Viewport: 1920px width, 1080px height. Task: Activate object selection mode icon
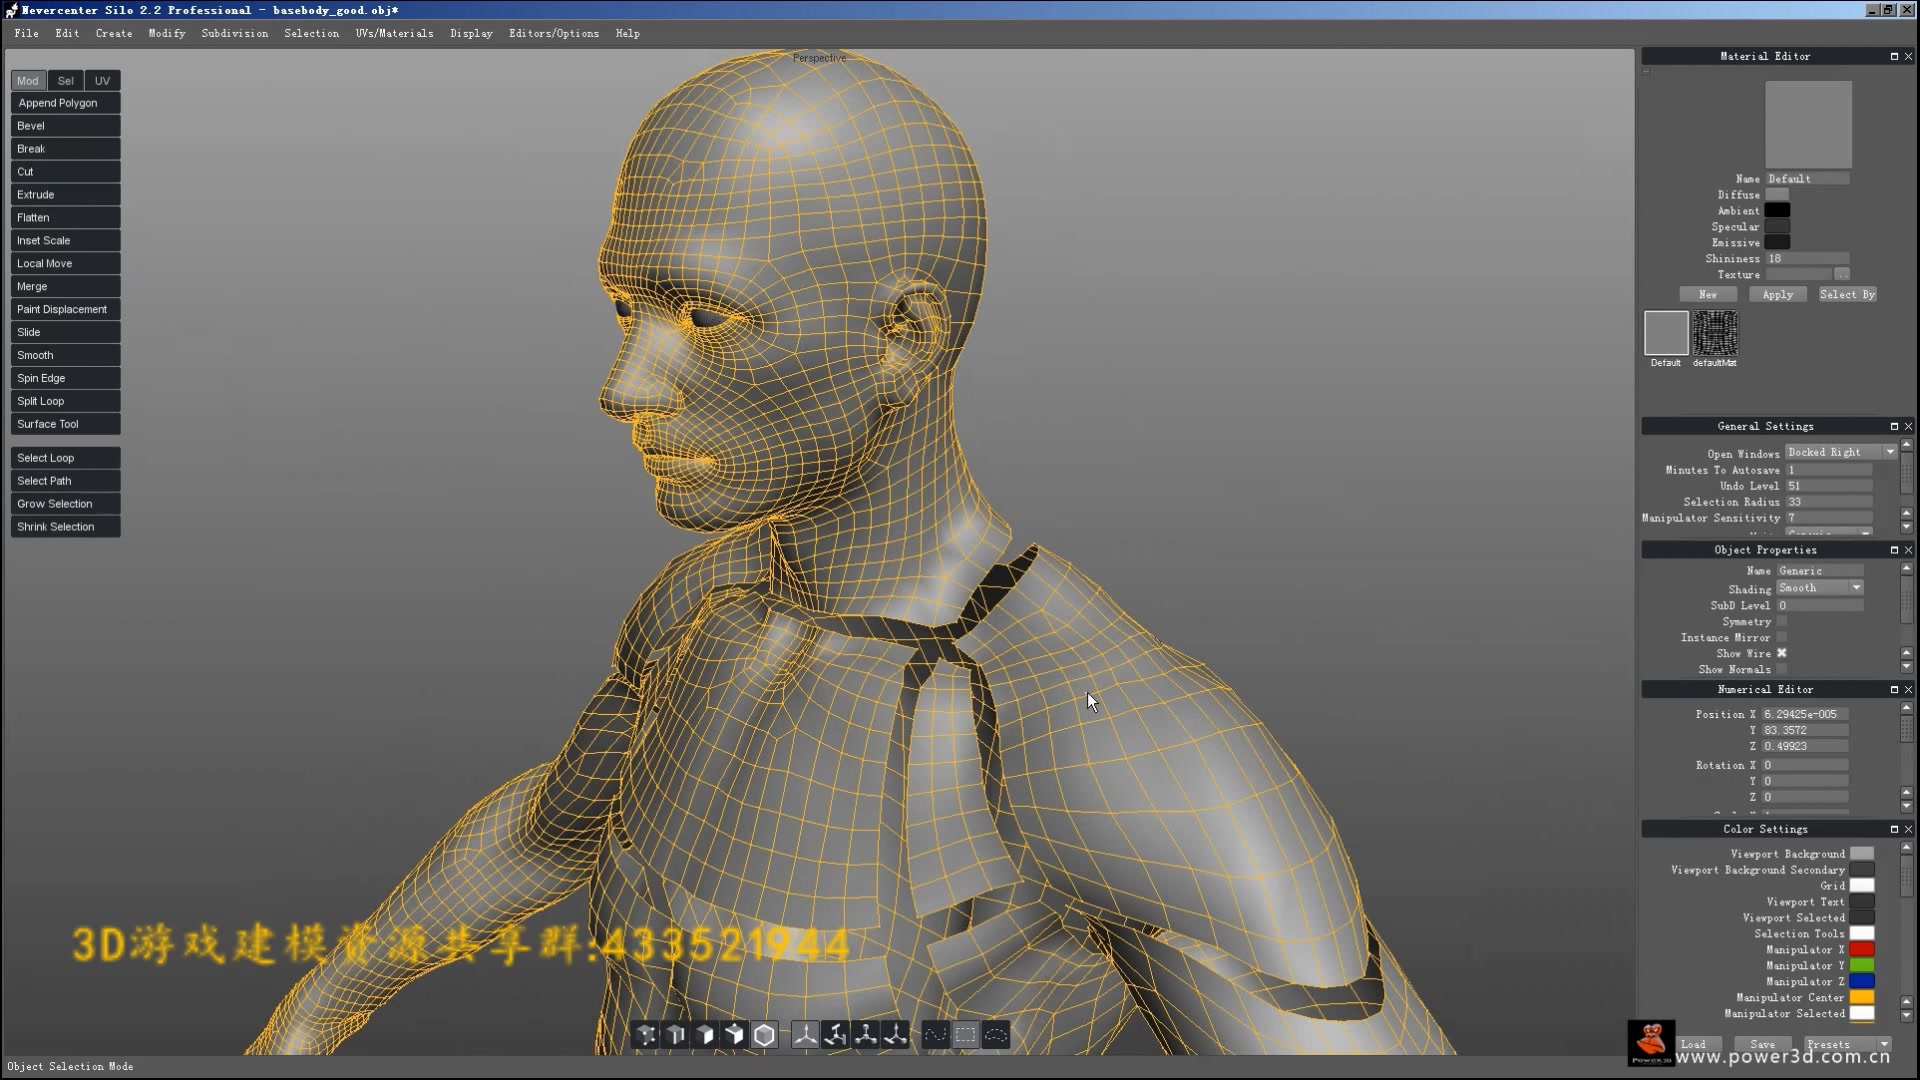[764, 1035]
